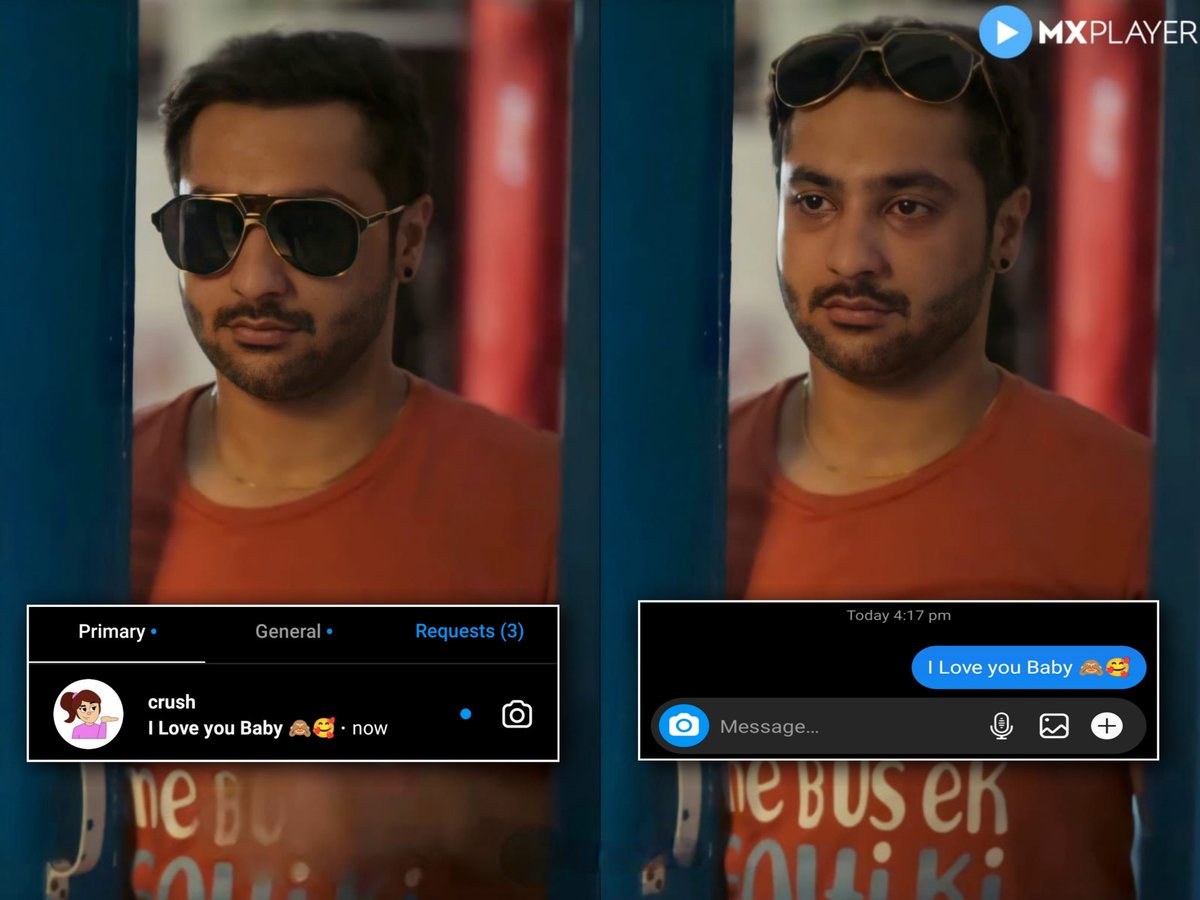The height and width of the screenshot is (900, 1200).
Task: Select the sent 'I Love you Baby' bubble
Action: point(1029,668)
